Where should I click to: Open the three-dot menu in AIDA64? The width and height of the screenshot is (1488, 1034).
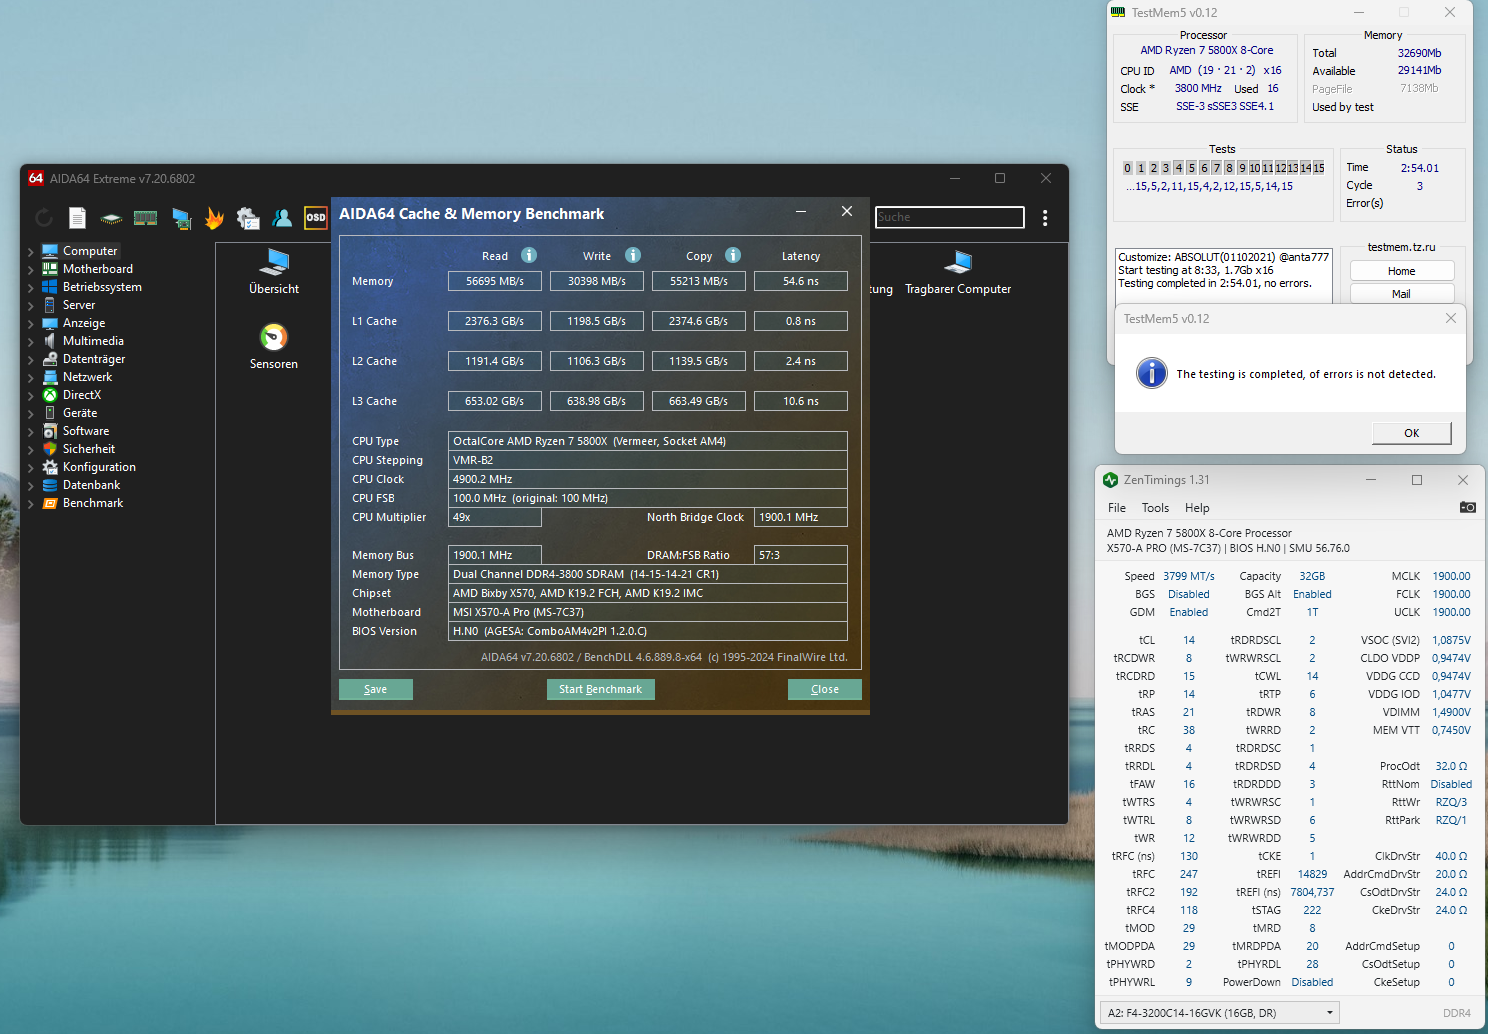[1045, 218]
